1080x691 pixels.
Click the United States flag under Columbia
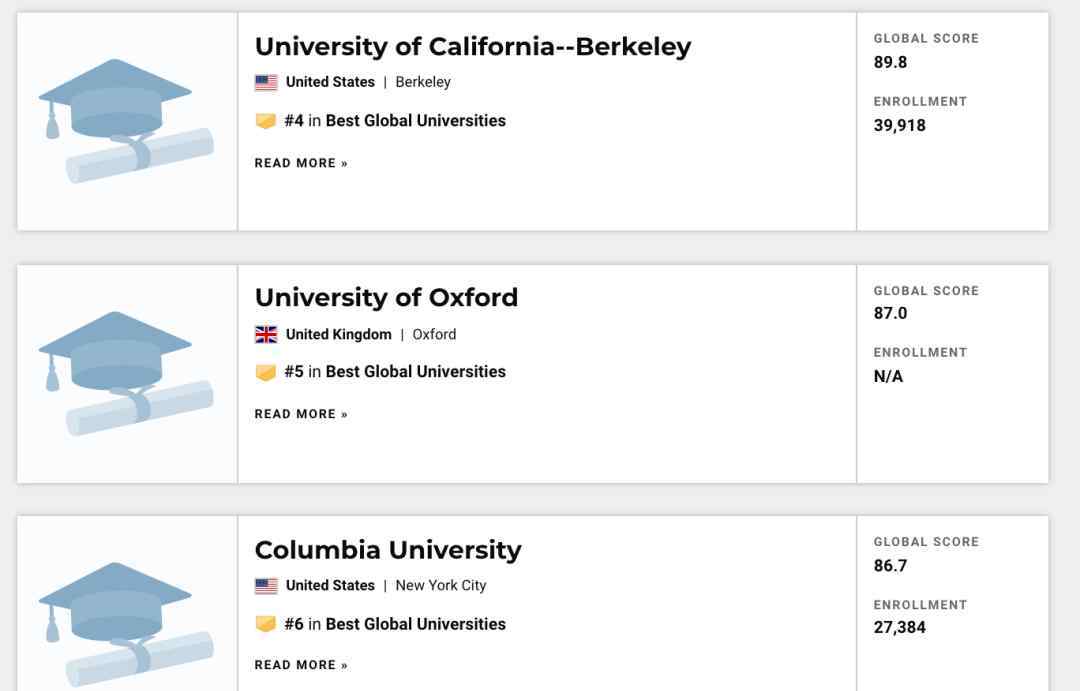[x=266, y=586]
